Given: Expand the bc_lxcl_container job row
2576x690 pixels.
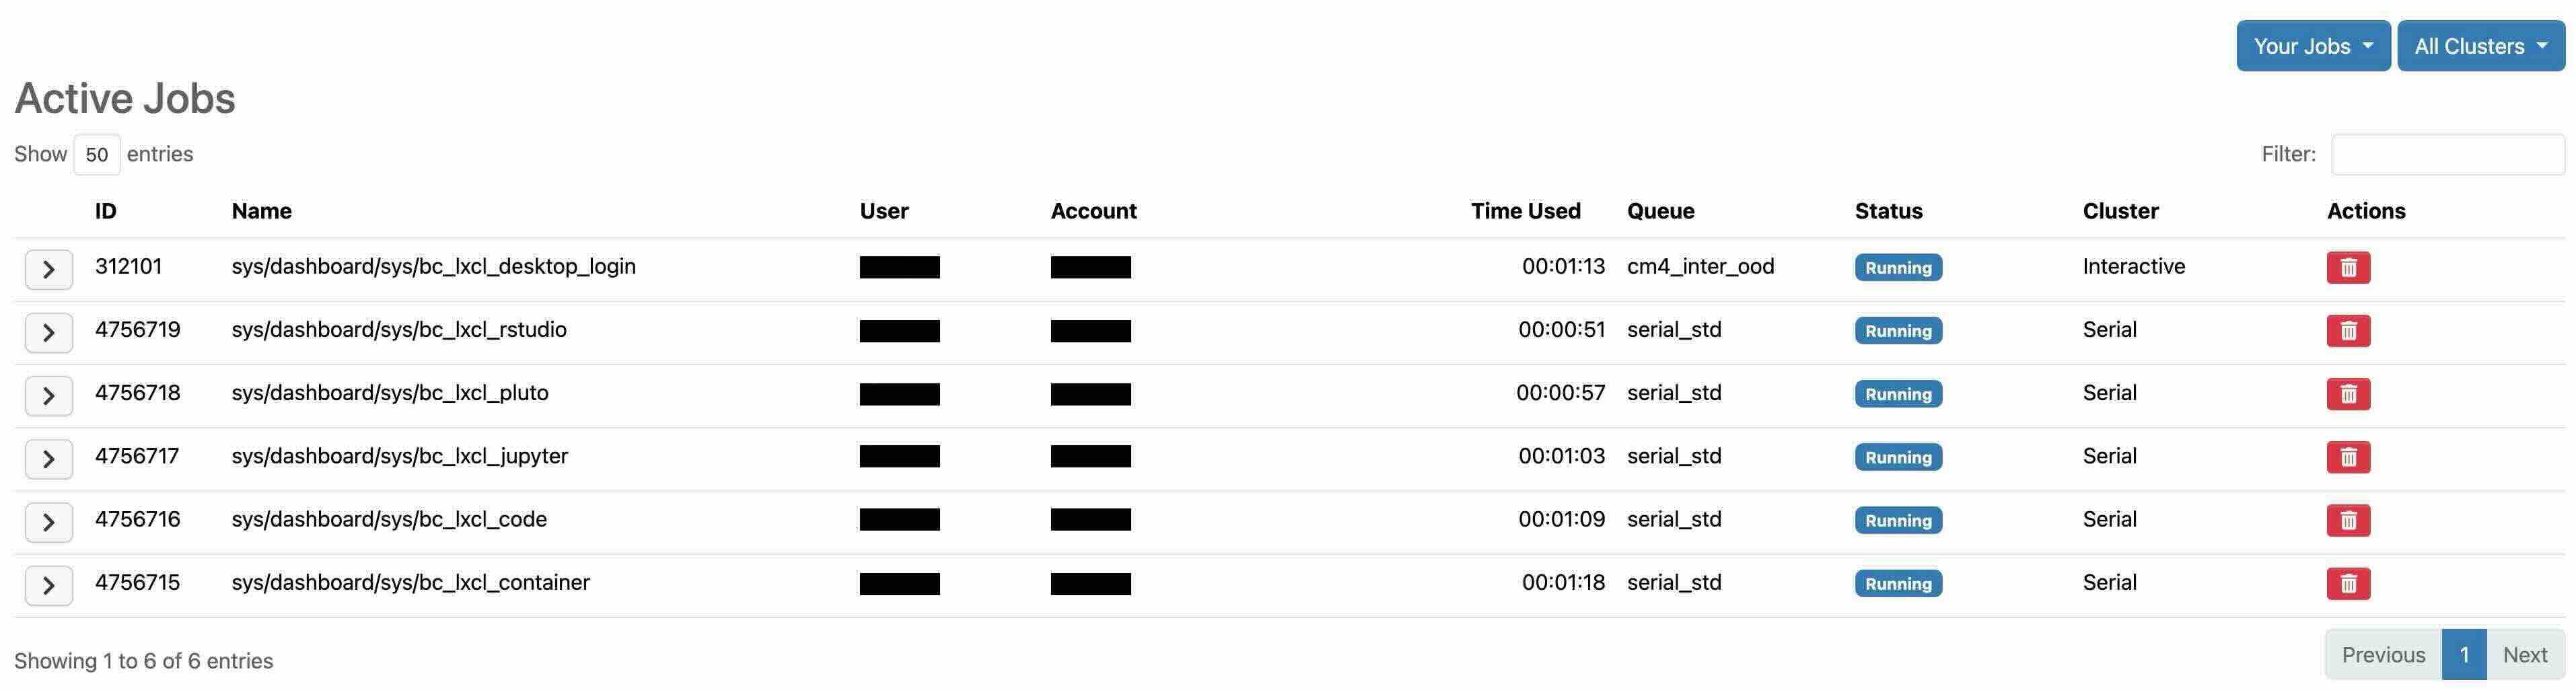Looking at the screenshot, I should point(49,585).
